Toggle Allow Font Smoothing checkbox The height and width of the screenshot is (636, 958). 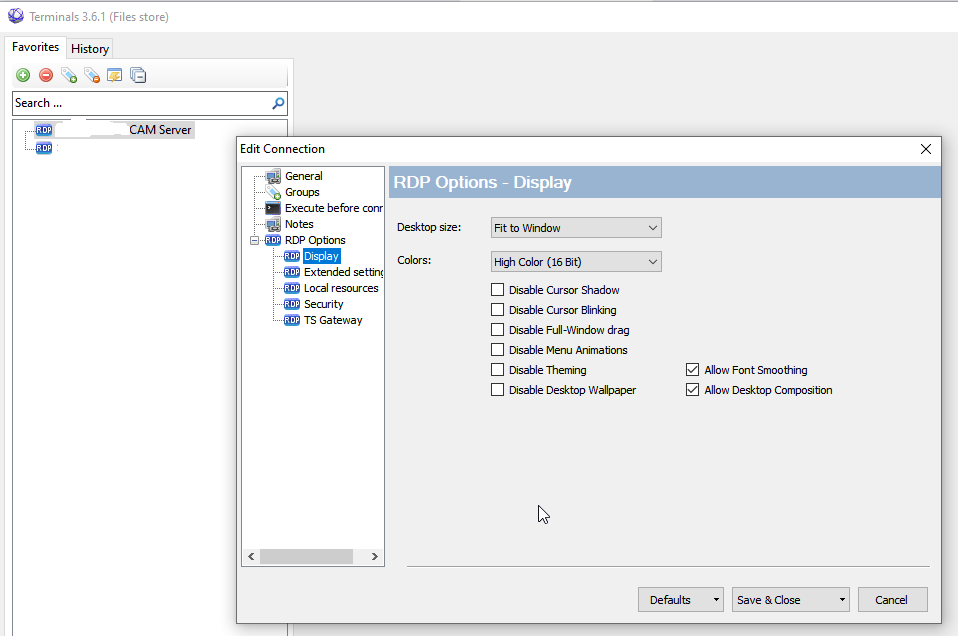pyautogui.click(x=692, y=370)
